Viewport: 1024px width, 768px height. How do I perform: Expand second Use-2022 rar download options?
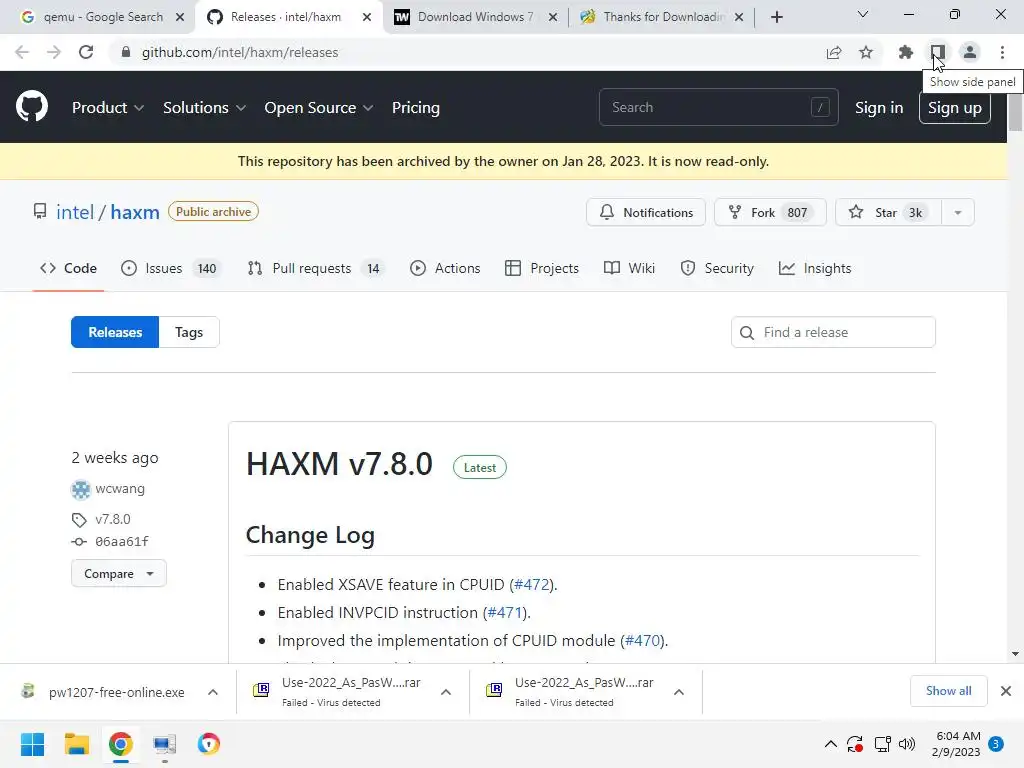pyautogui.click(x=679, y=692)
